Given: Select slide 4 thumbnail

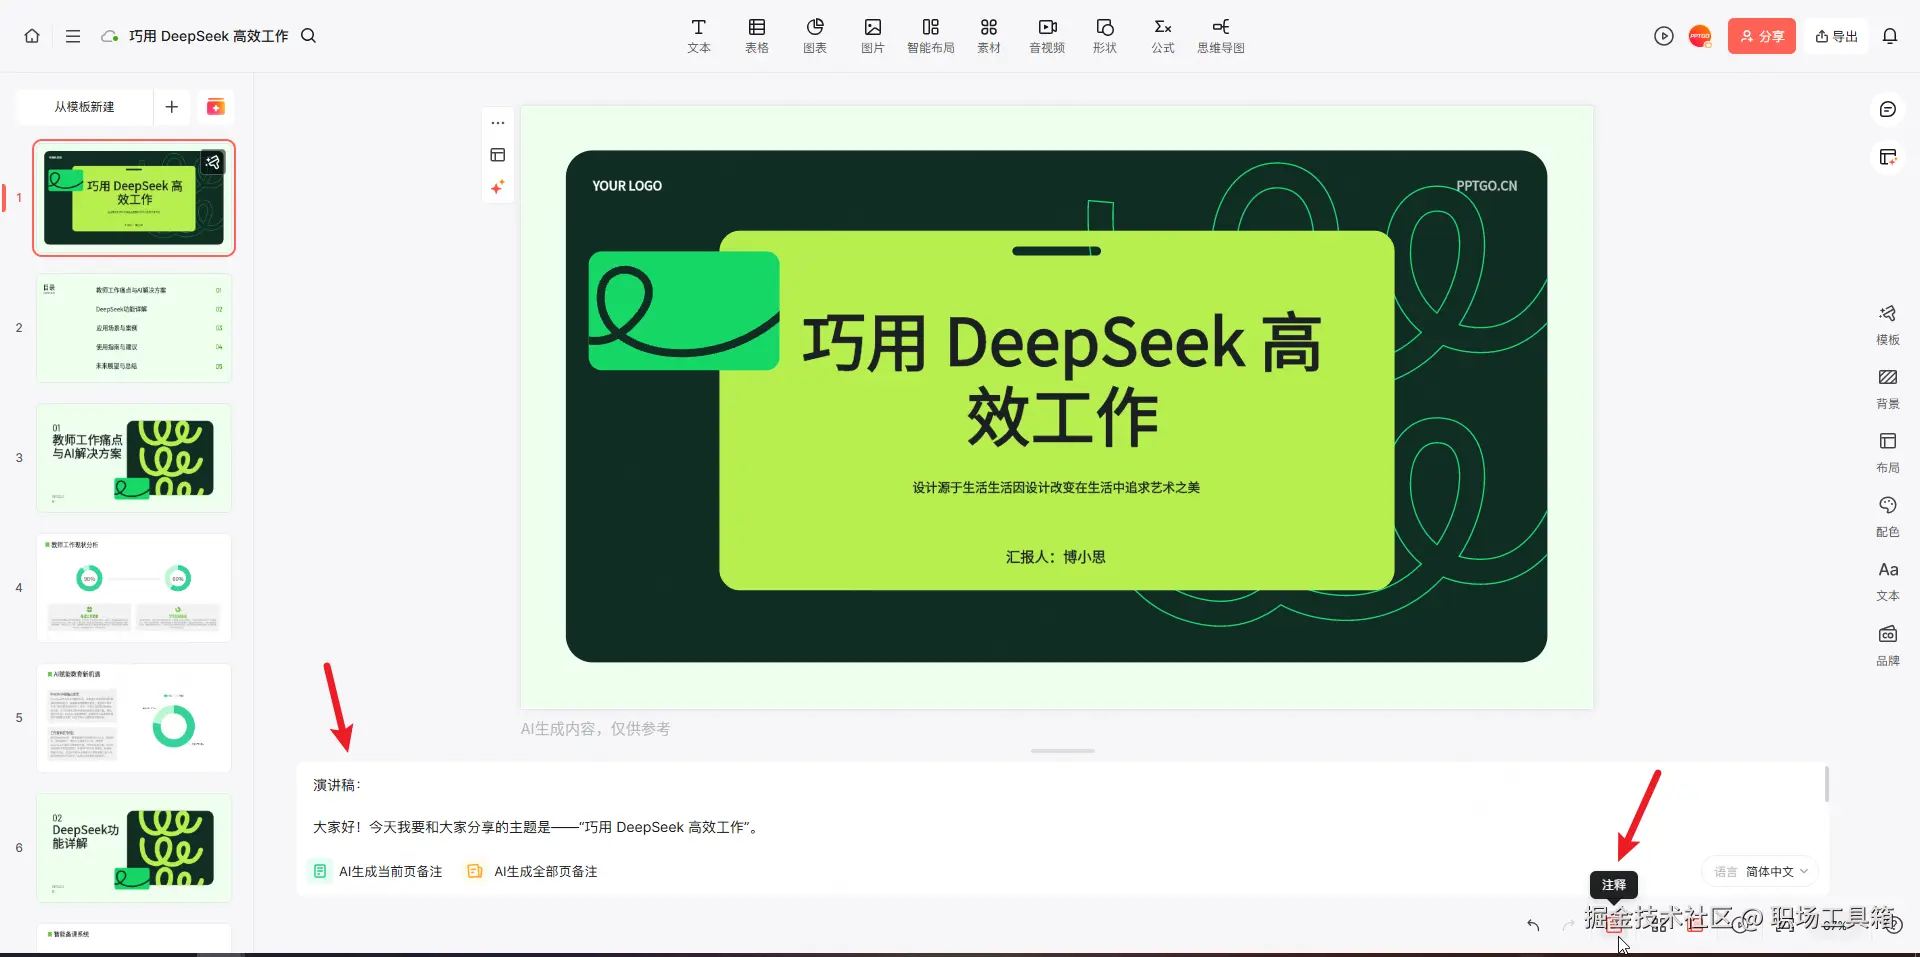Looking at the screenshot, I should click(134, 588).
